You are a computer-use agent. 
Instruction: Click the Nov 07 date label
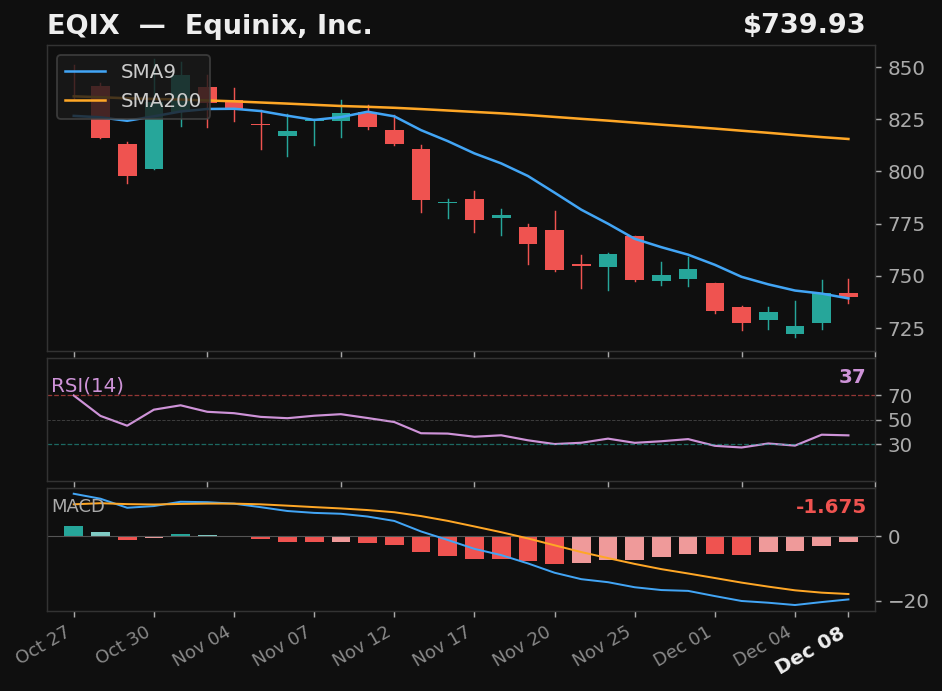pyautogui.click(x=281, y=645)
